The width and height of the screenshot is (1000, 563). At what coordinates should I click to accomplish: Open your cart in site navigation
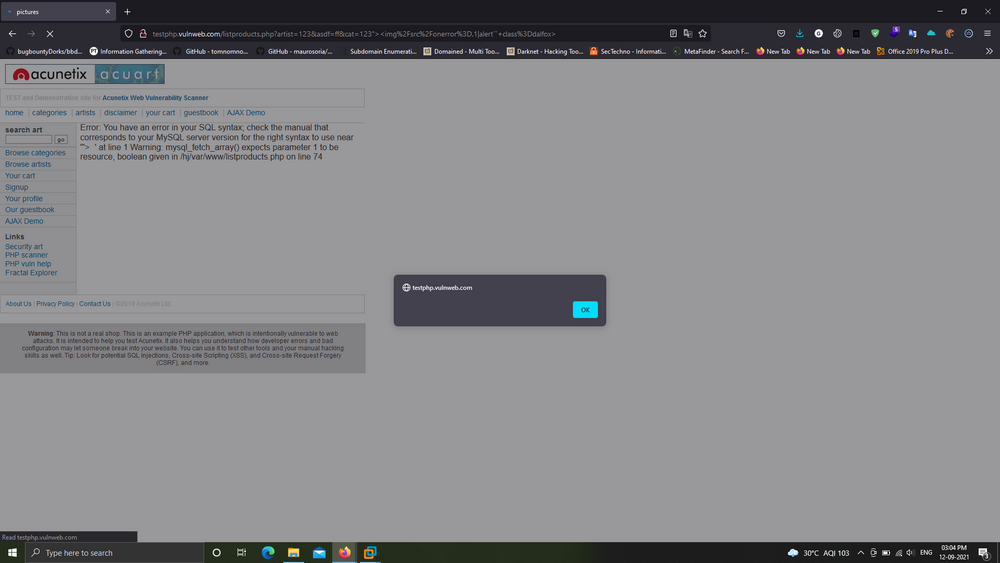160,113
